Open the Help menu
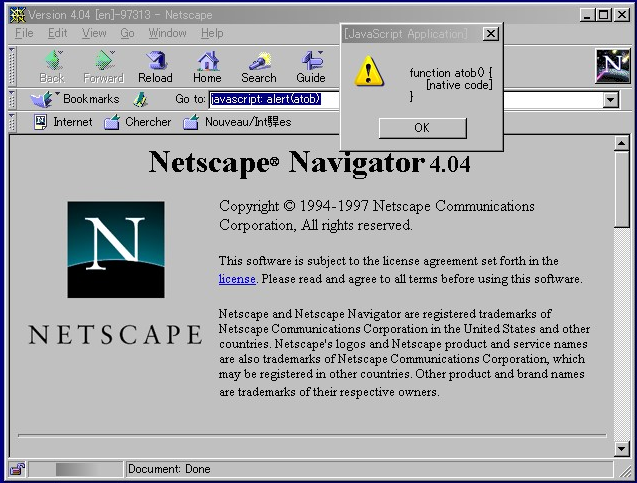This screenshot has height=483, width=637. click(x=212, y=33)
